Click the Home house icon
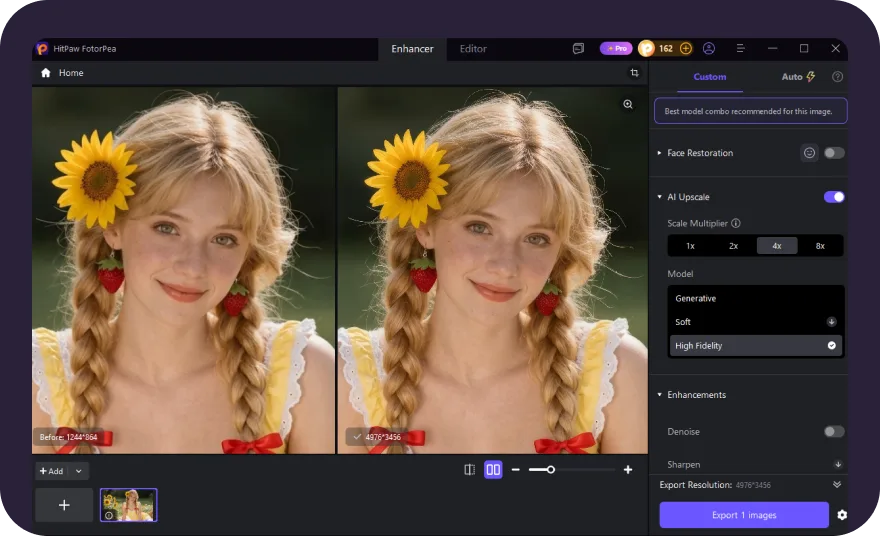The image size is (880, 536). coord(45,72)
